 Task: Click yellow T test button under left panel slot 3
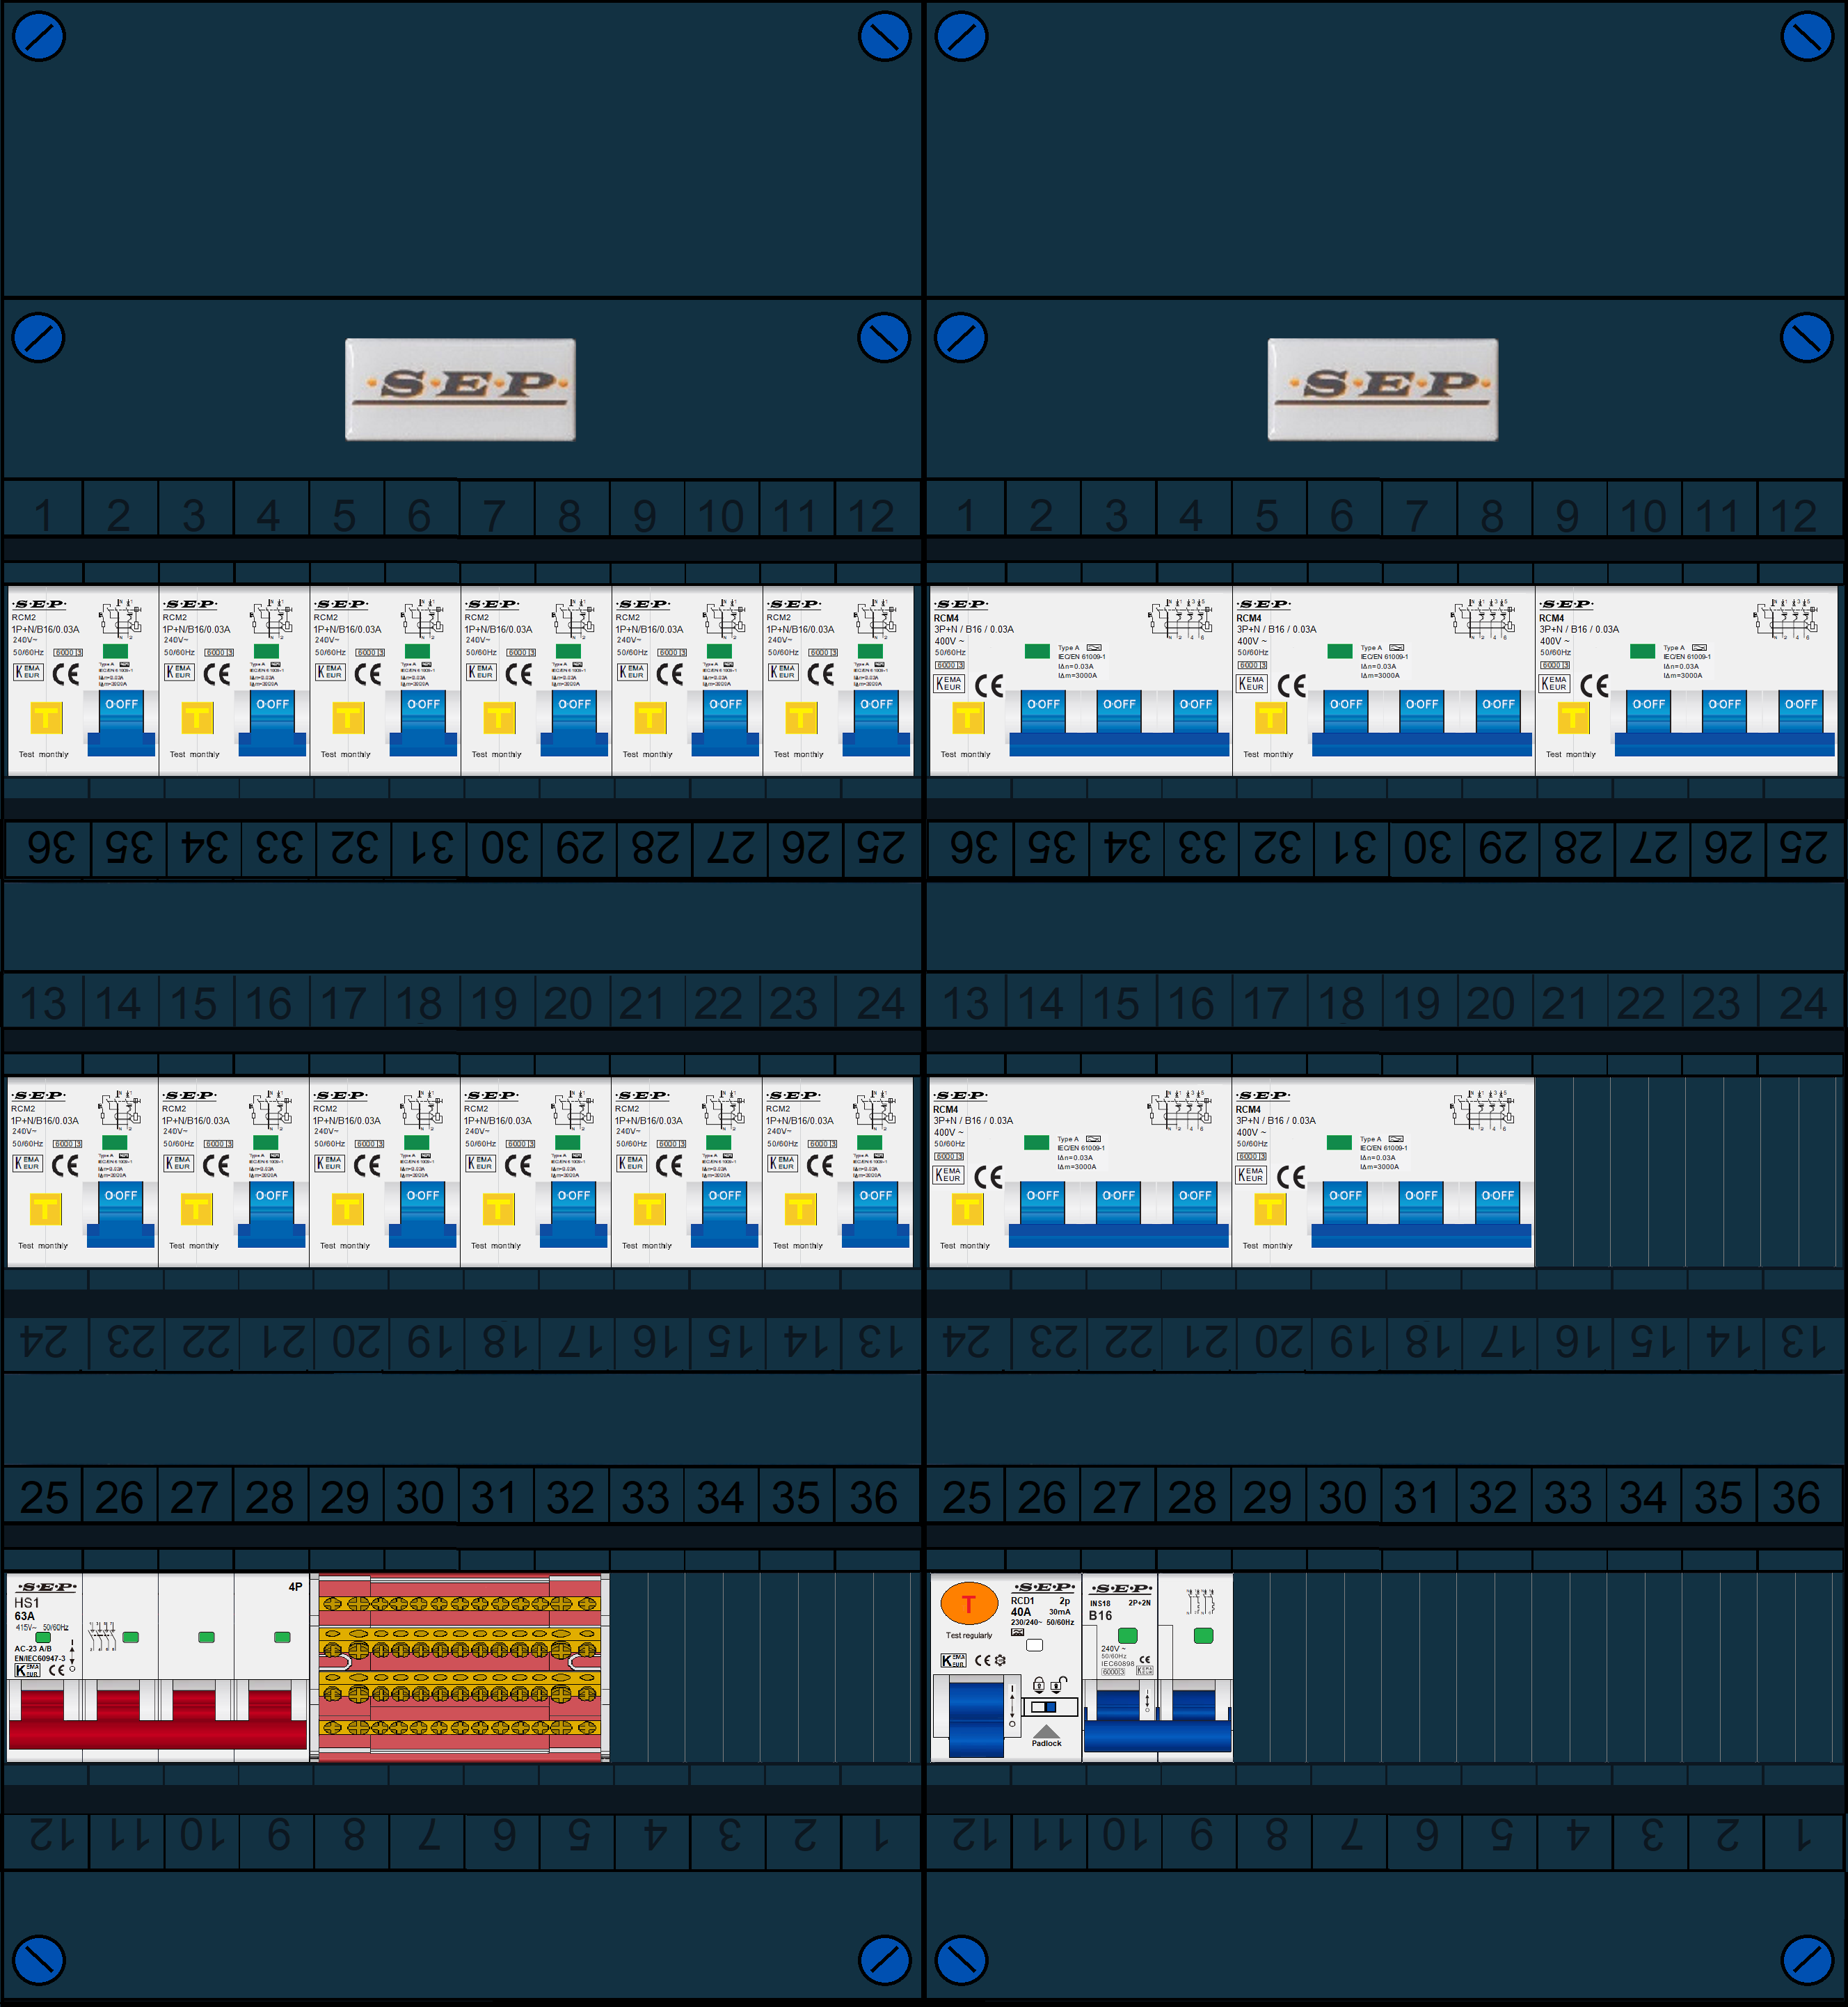(x=197, y=718)
